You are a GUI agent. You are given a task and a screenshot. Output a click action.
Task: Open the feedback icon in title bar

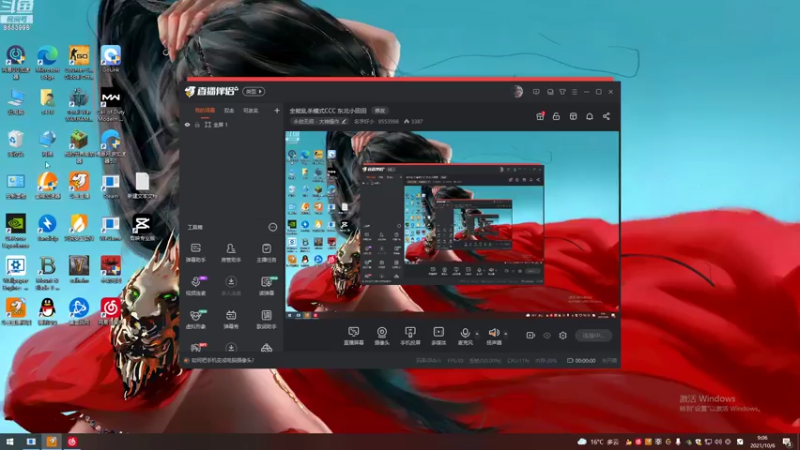[x=550, y=92]
